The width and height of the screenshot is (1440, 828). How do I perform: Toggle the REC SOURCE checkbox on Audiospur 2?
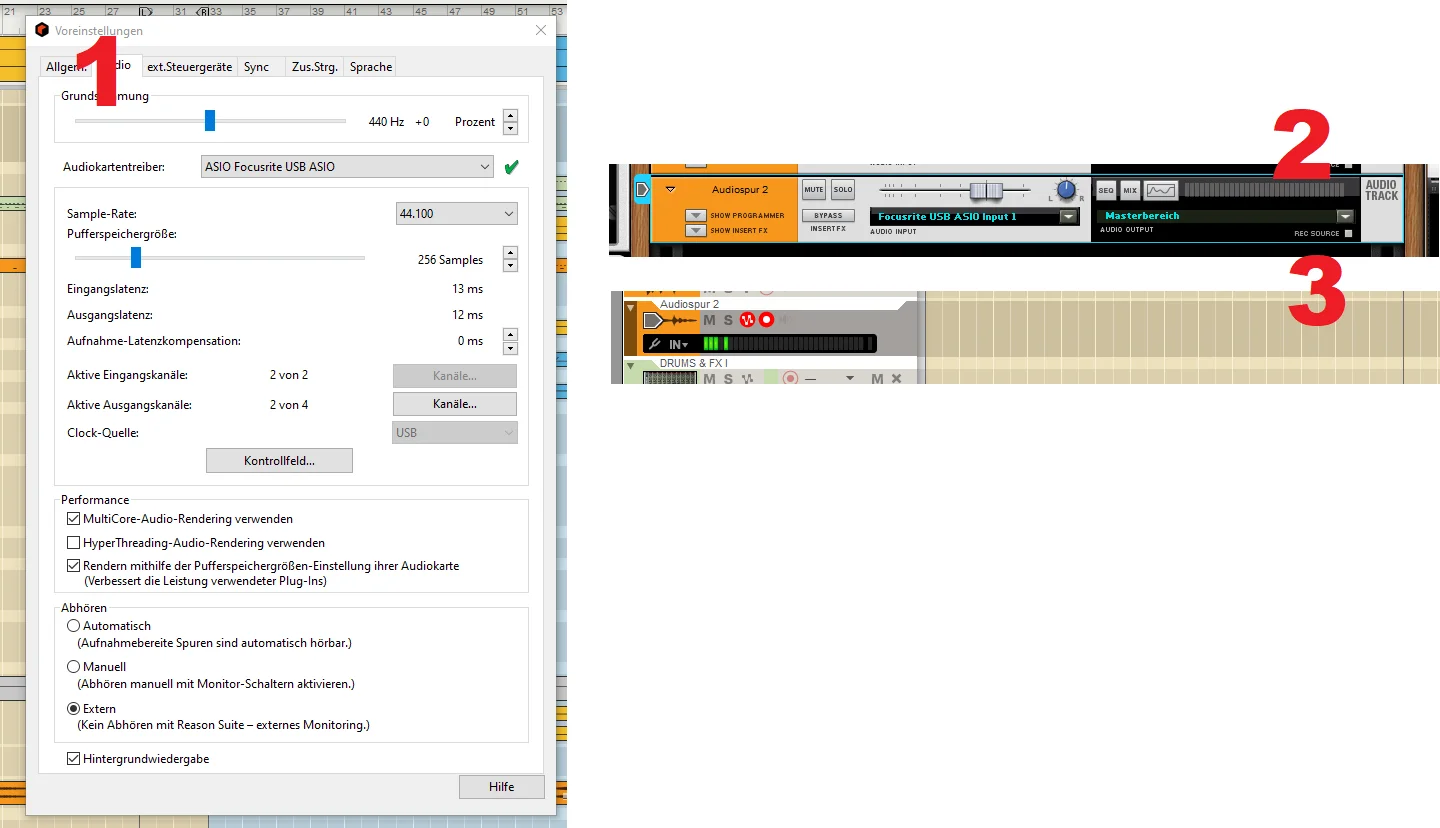click(x=1348, y=234)
